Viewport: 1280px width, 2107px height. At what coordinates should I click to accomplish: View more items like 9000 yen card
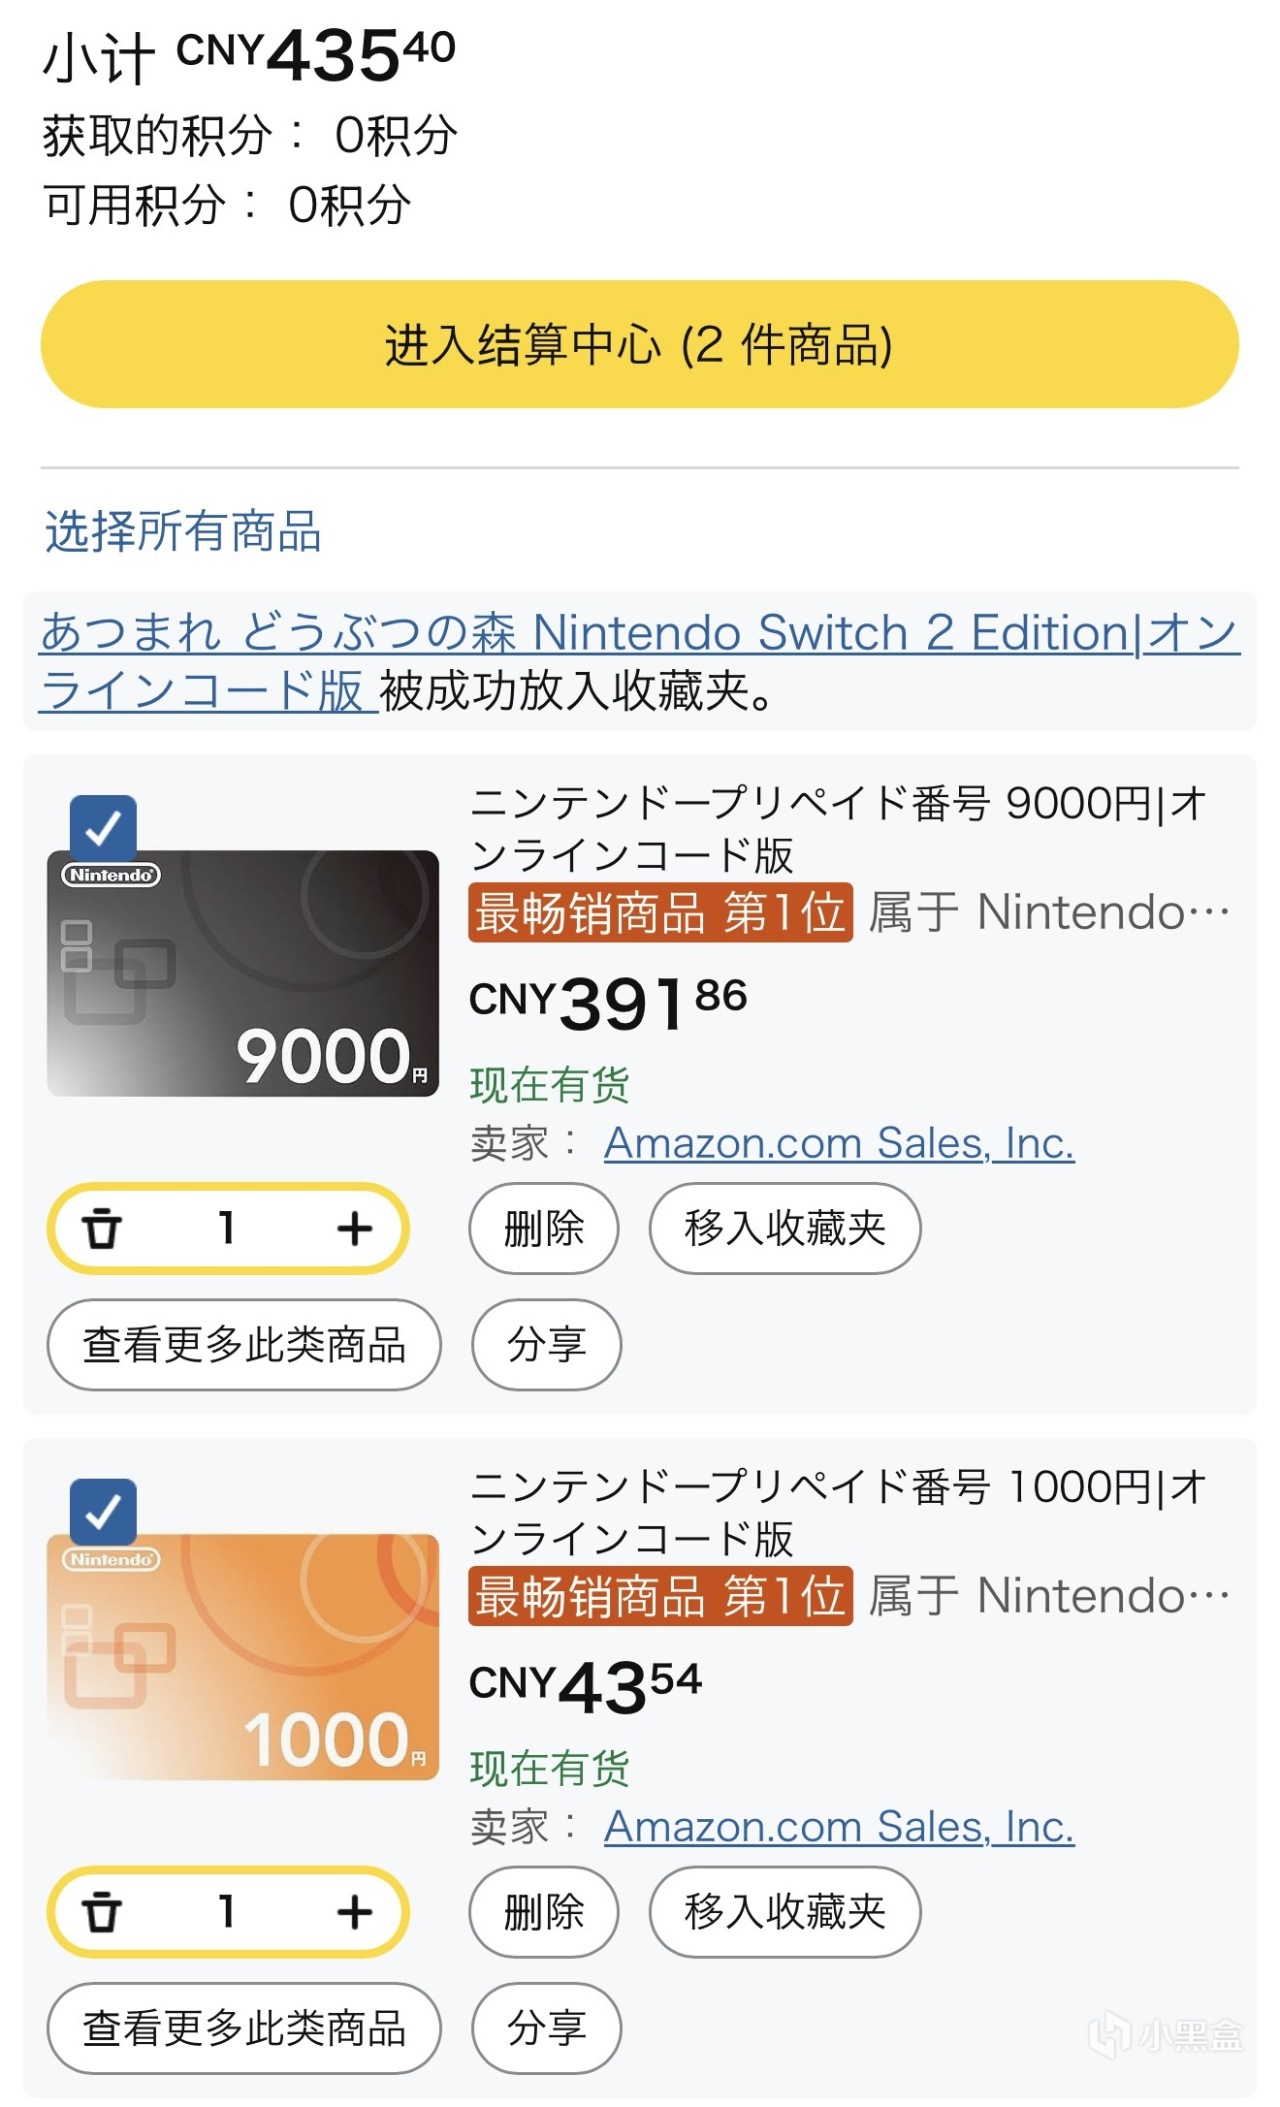[x=244, y=1345]
